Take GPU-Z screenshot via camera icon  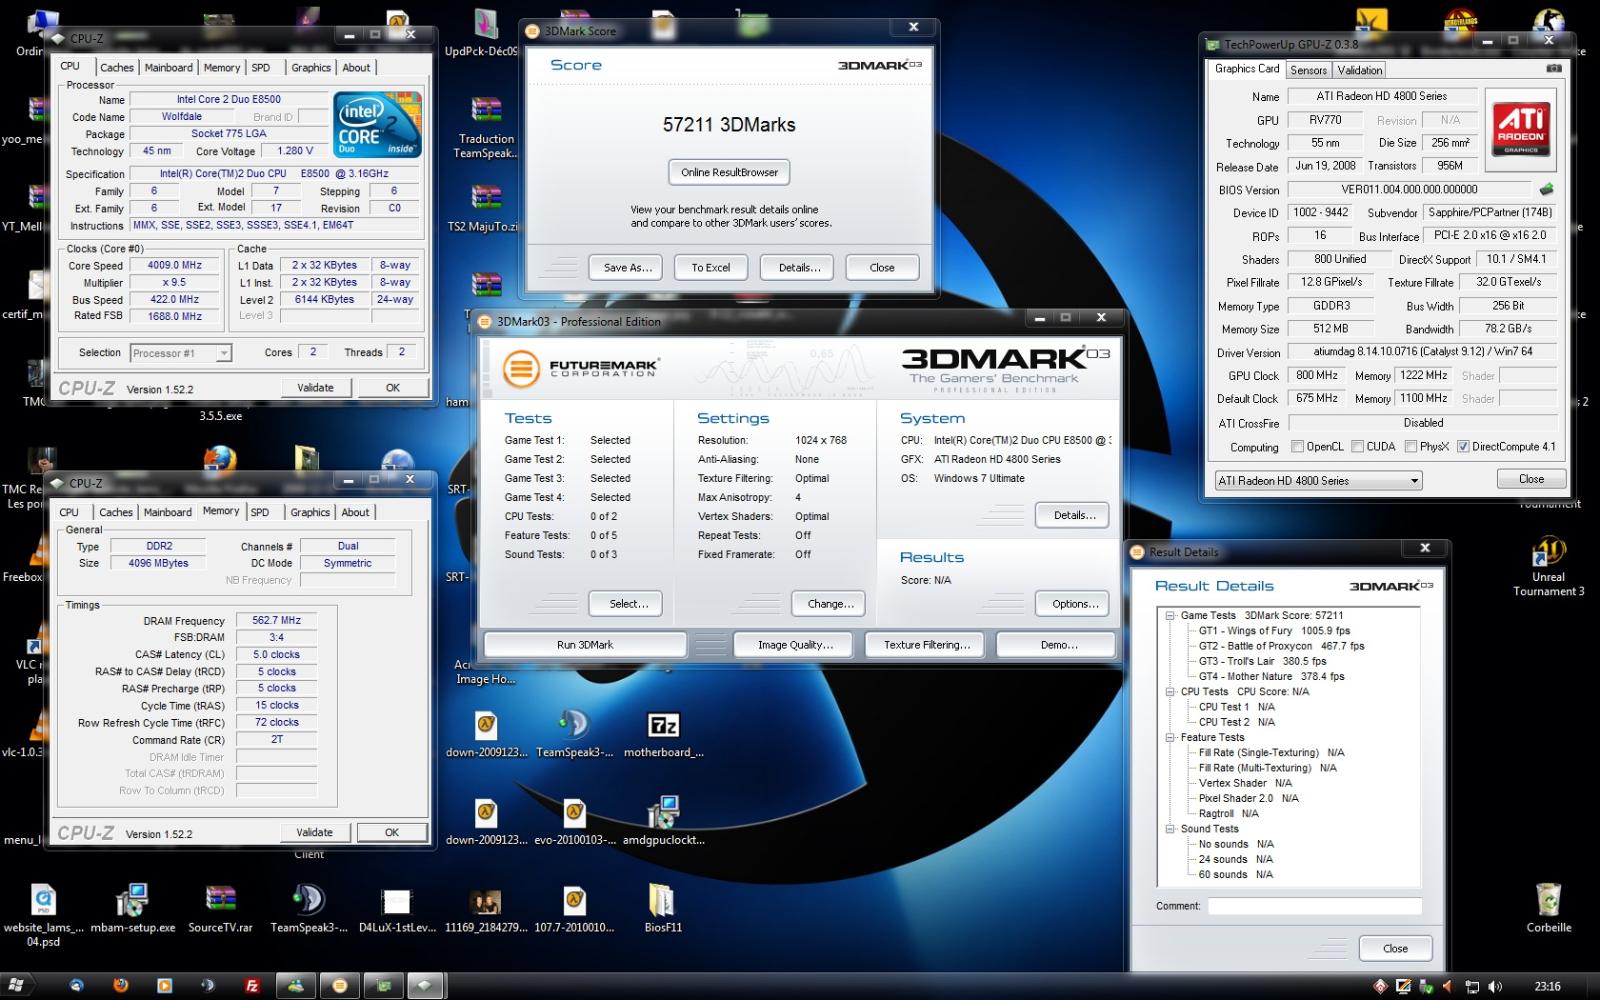click(x=1554, y=68)
